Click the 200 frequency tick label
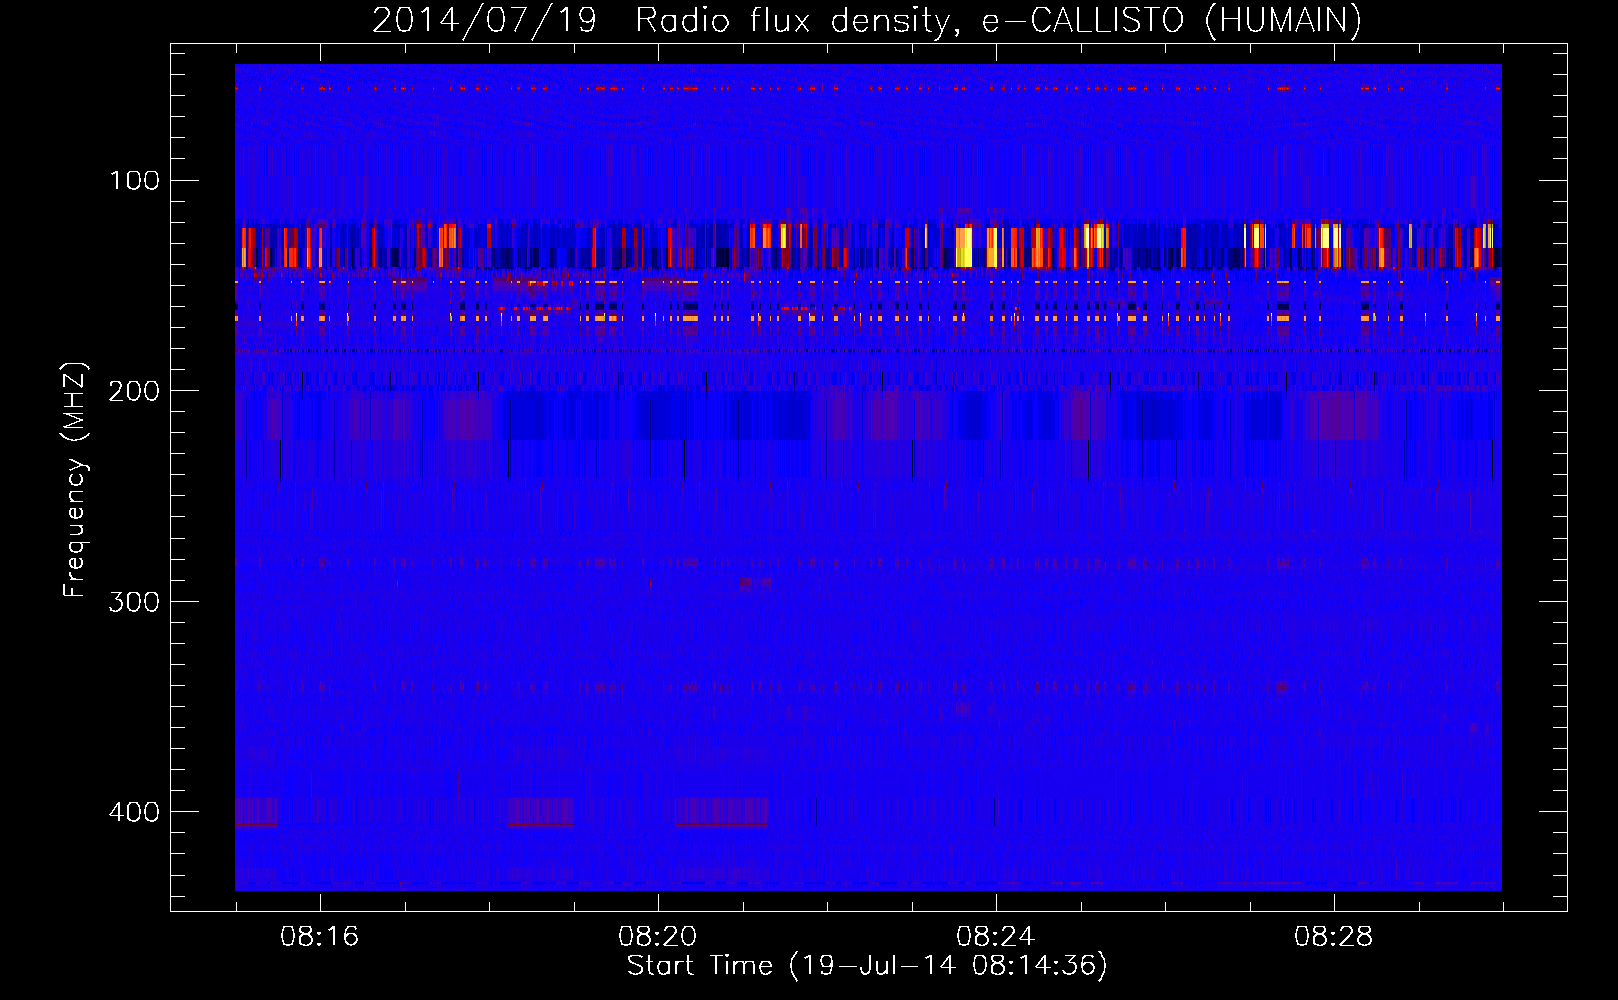 (134, 391)
